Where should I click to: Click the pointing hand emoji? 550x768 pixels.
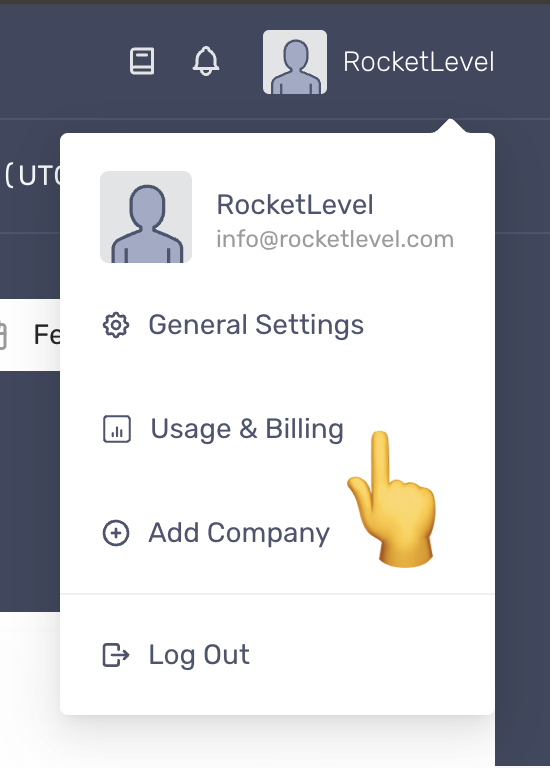(x=392, y=500)
